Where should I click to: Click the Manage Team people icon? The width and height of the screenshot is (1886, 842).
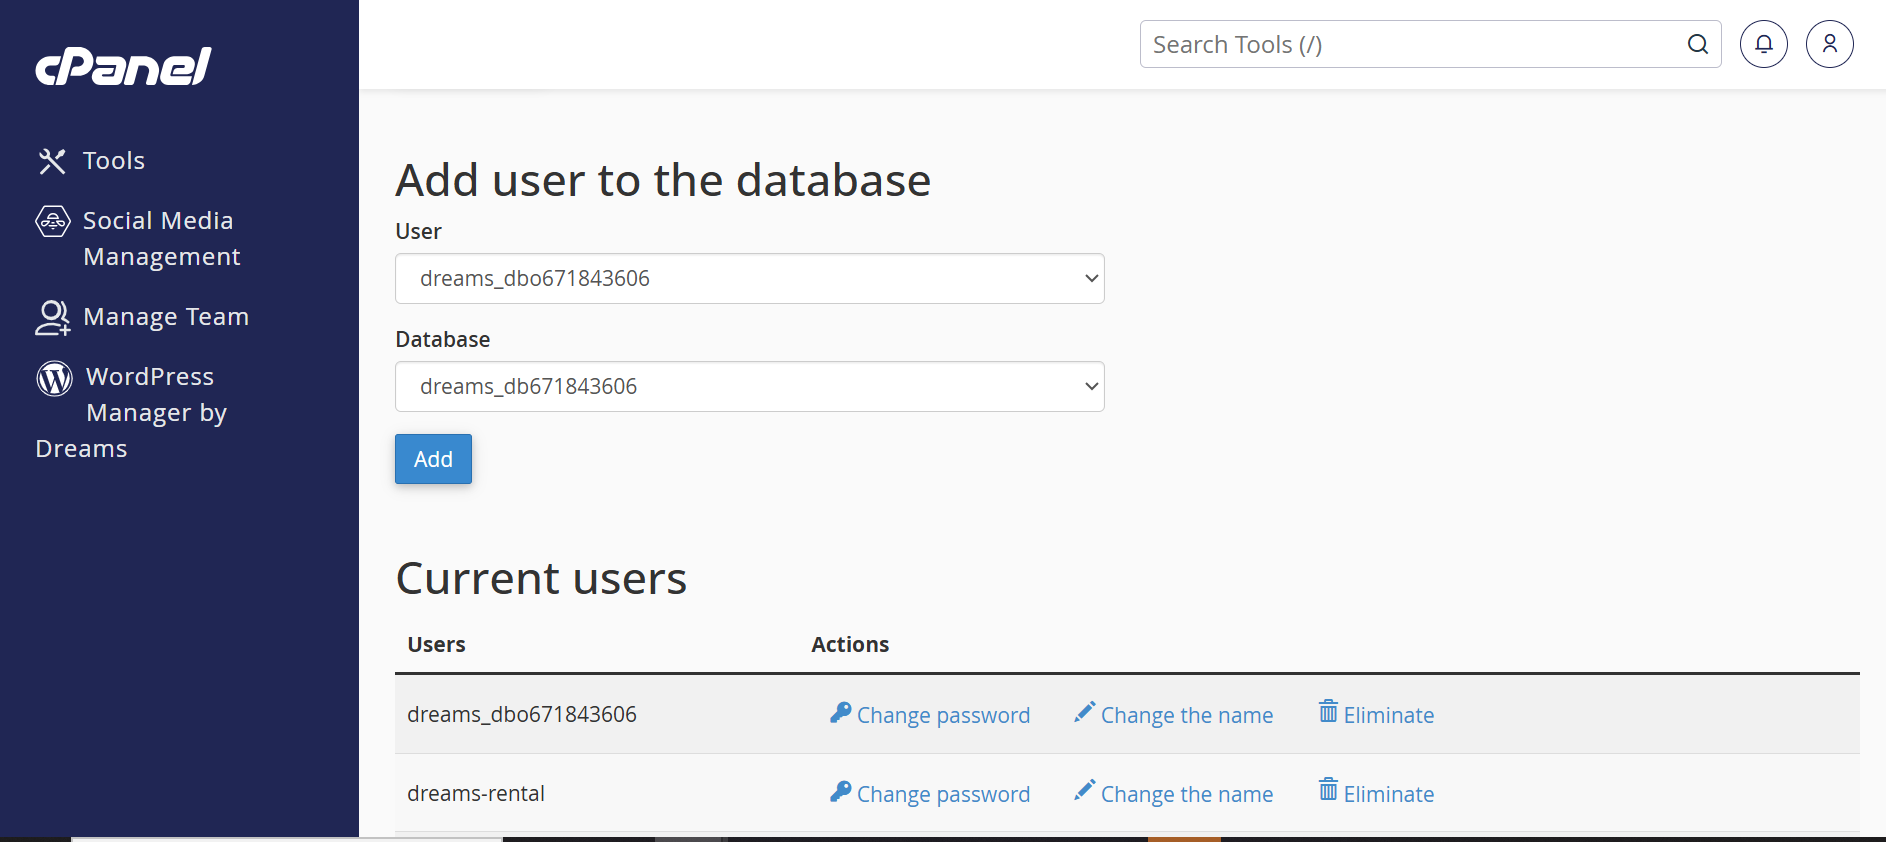pos(53,317)
